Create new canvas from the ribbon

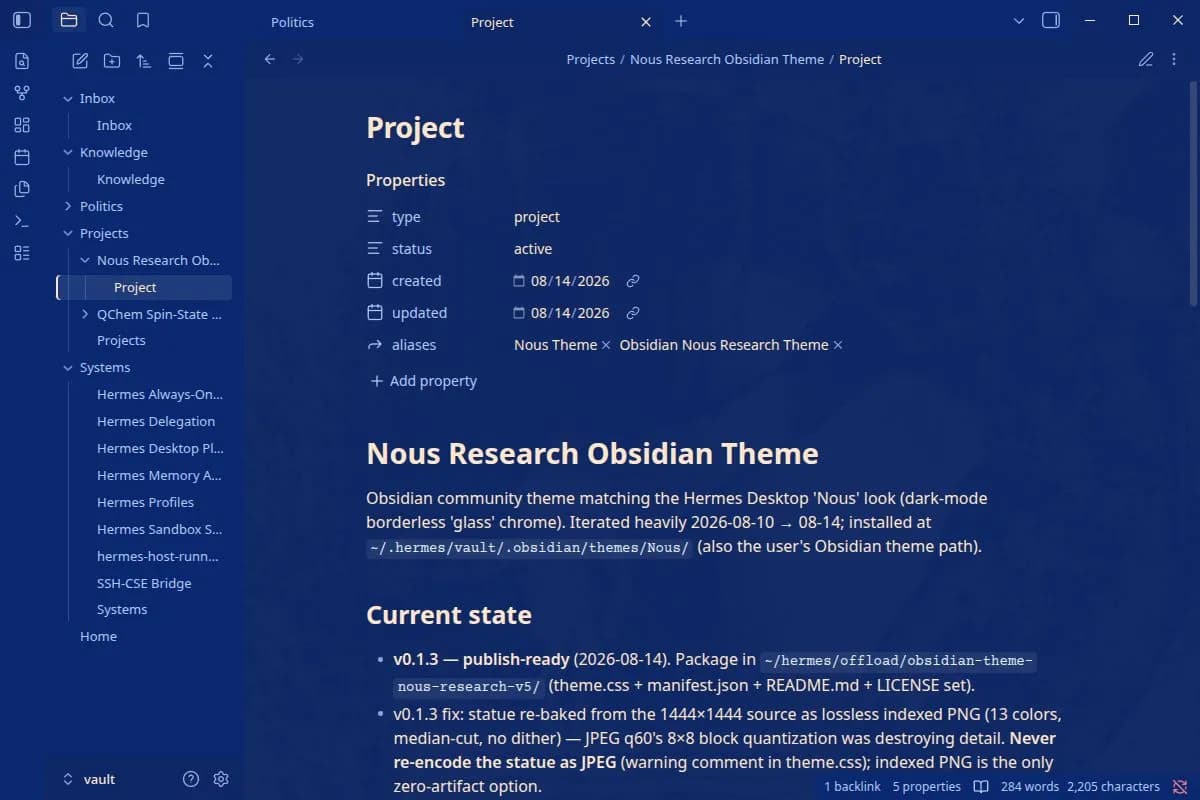coord(22,125)
